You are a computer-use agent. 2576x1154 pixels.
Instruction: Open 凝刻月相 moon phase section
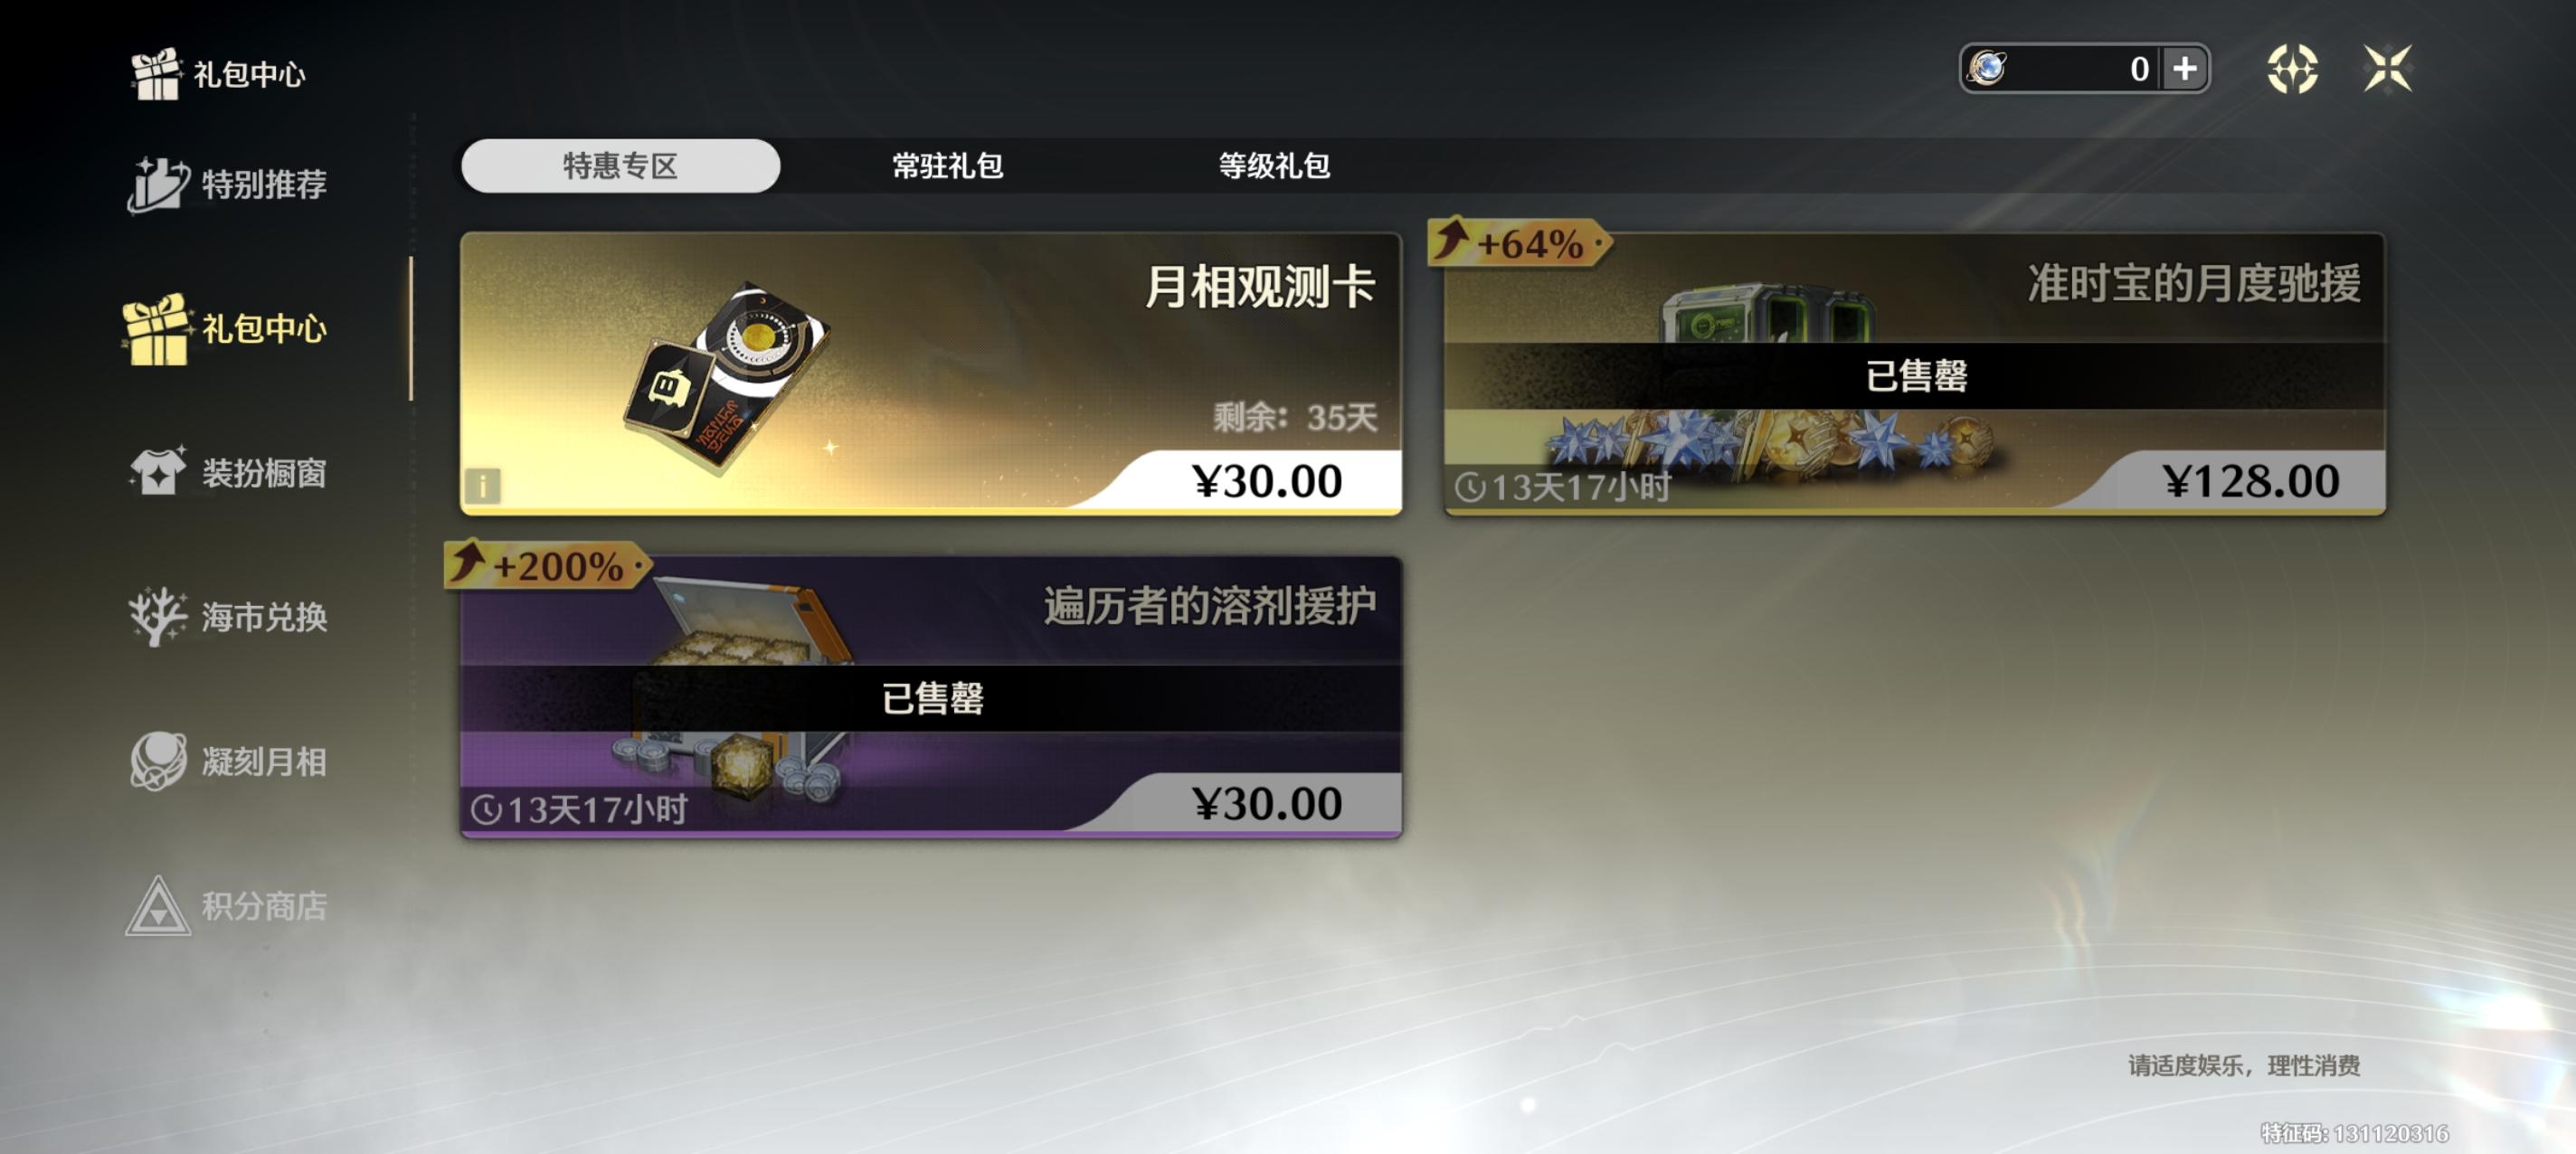tap(228, 761)
